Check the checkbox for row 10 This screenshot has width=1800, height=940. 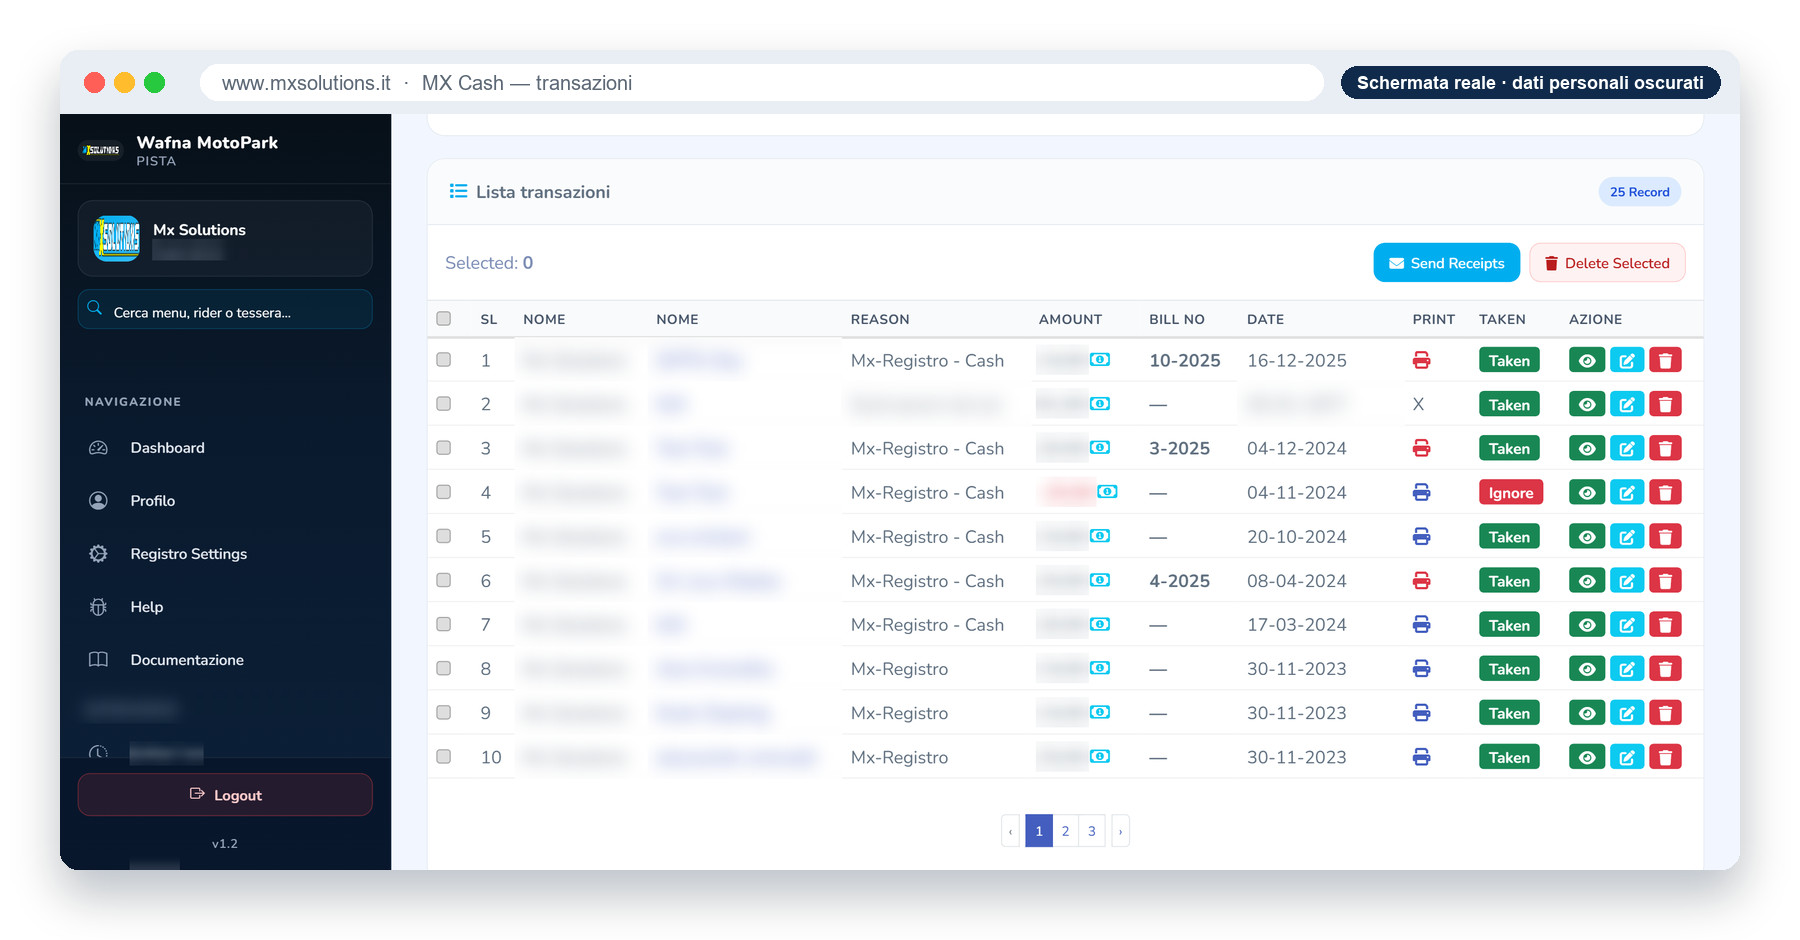point(444,756)
